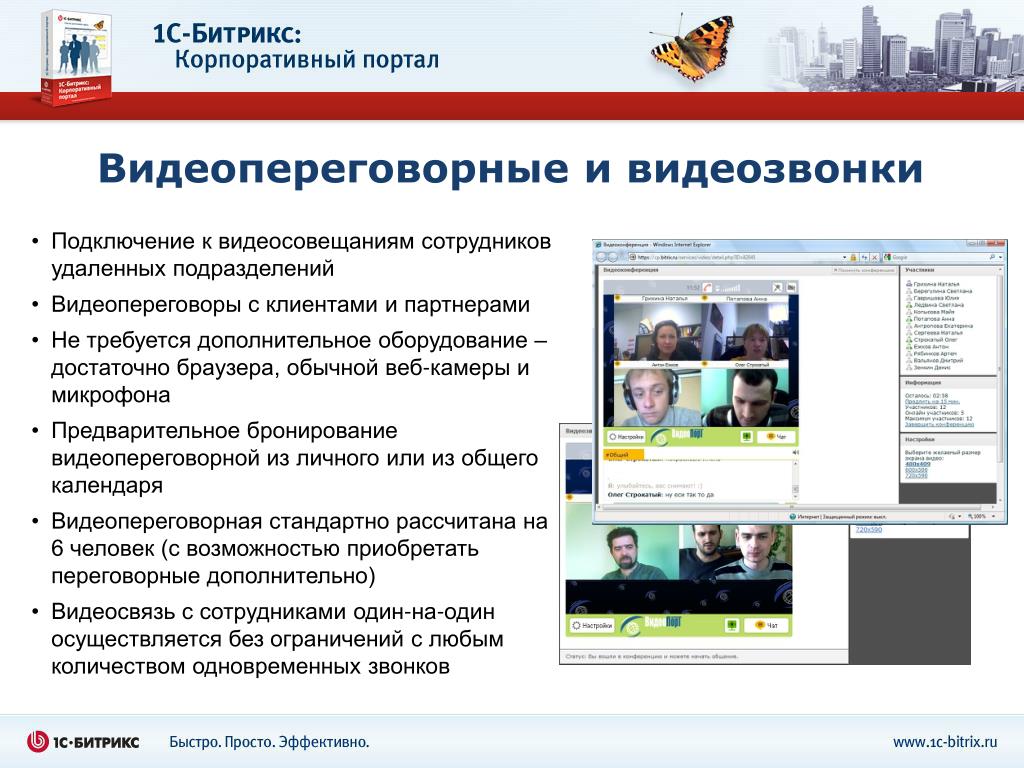
Task: Click Чат button in back window
Action: coord(767,626)
